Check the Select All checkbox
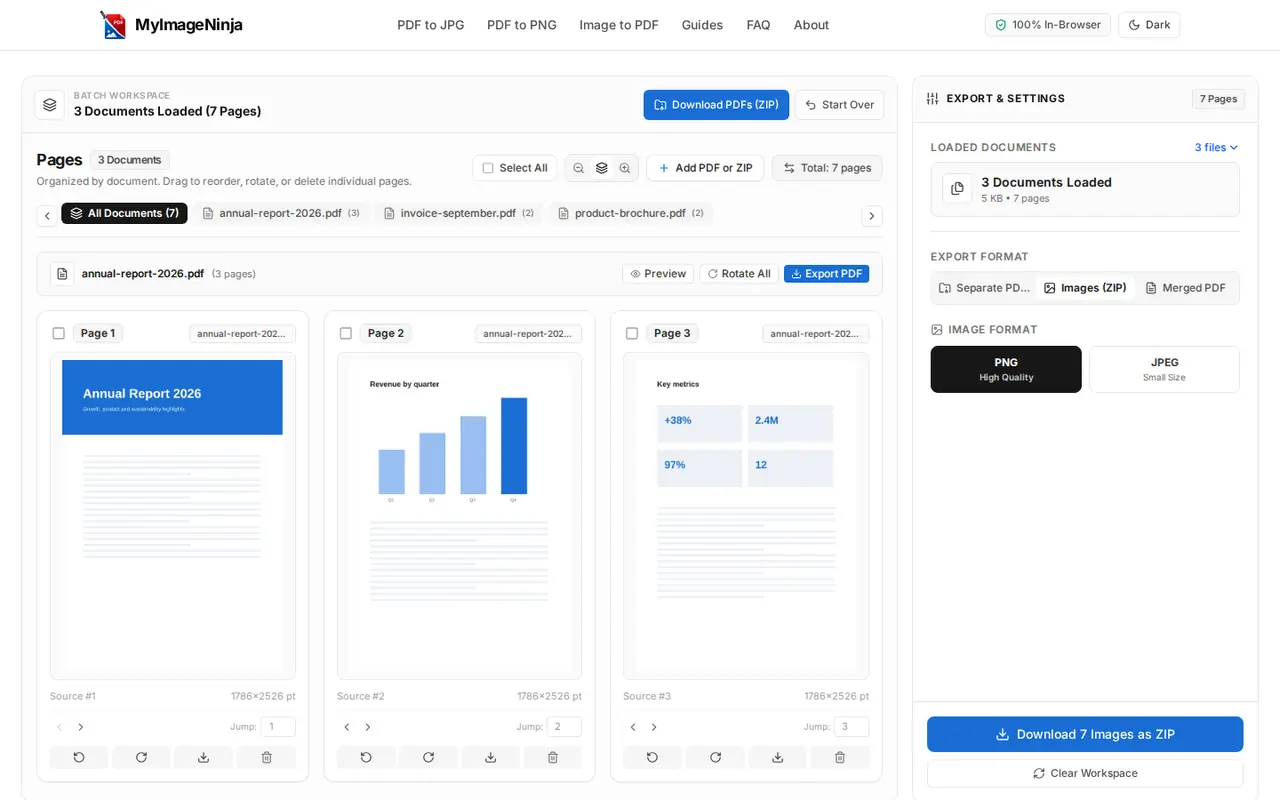Screen dimensions: 1280x800 (488, 168)
